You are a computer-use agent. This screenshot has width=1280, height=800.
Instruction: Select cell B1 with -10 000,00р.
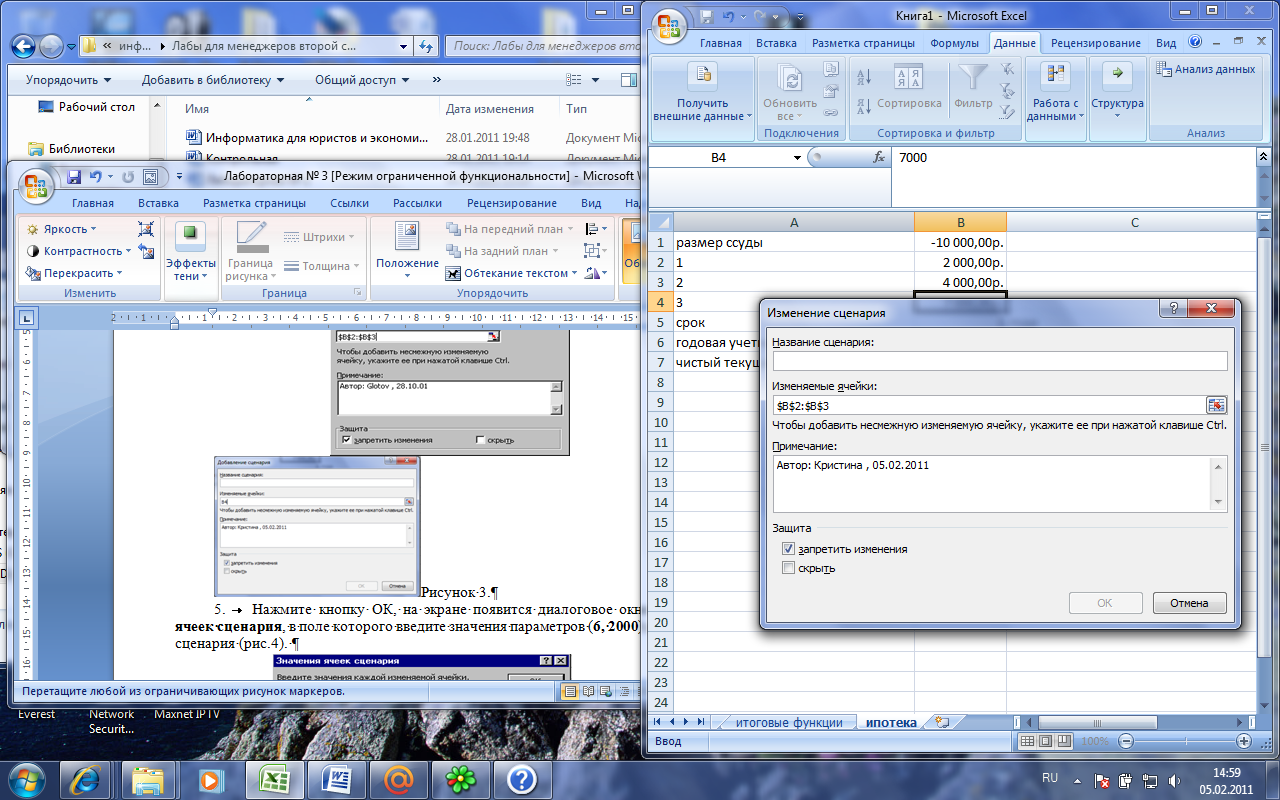pos(960,242)
